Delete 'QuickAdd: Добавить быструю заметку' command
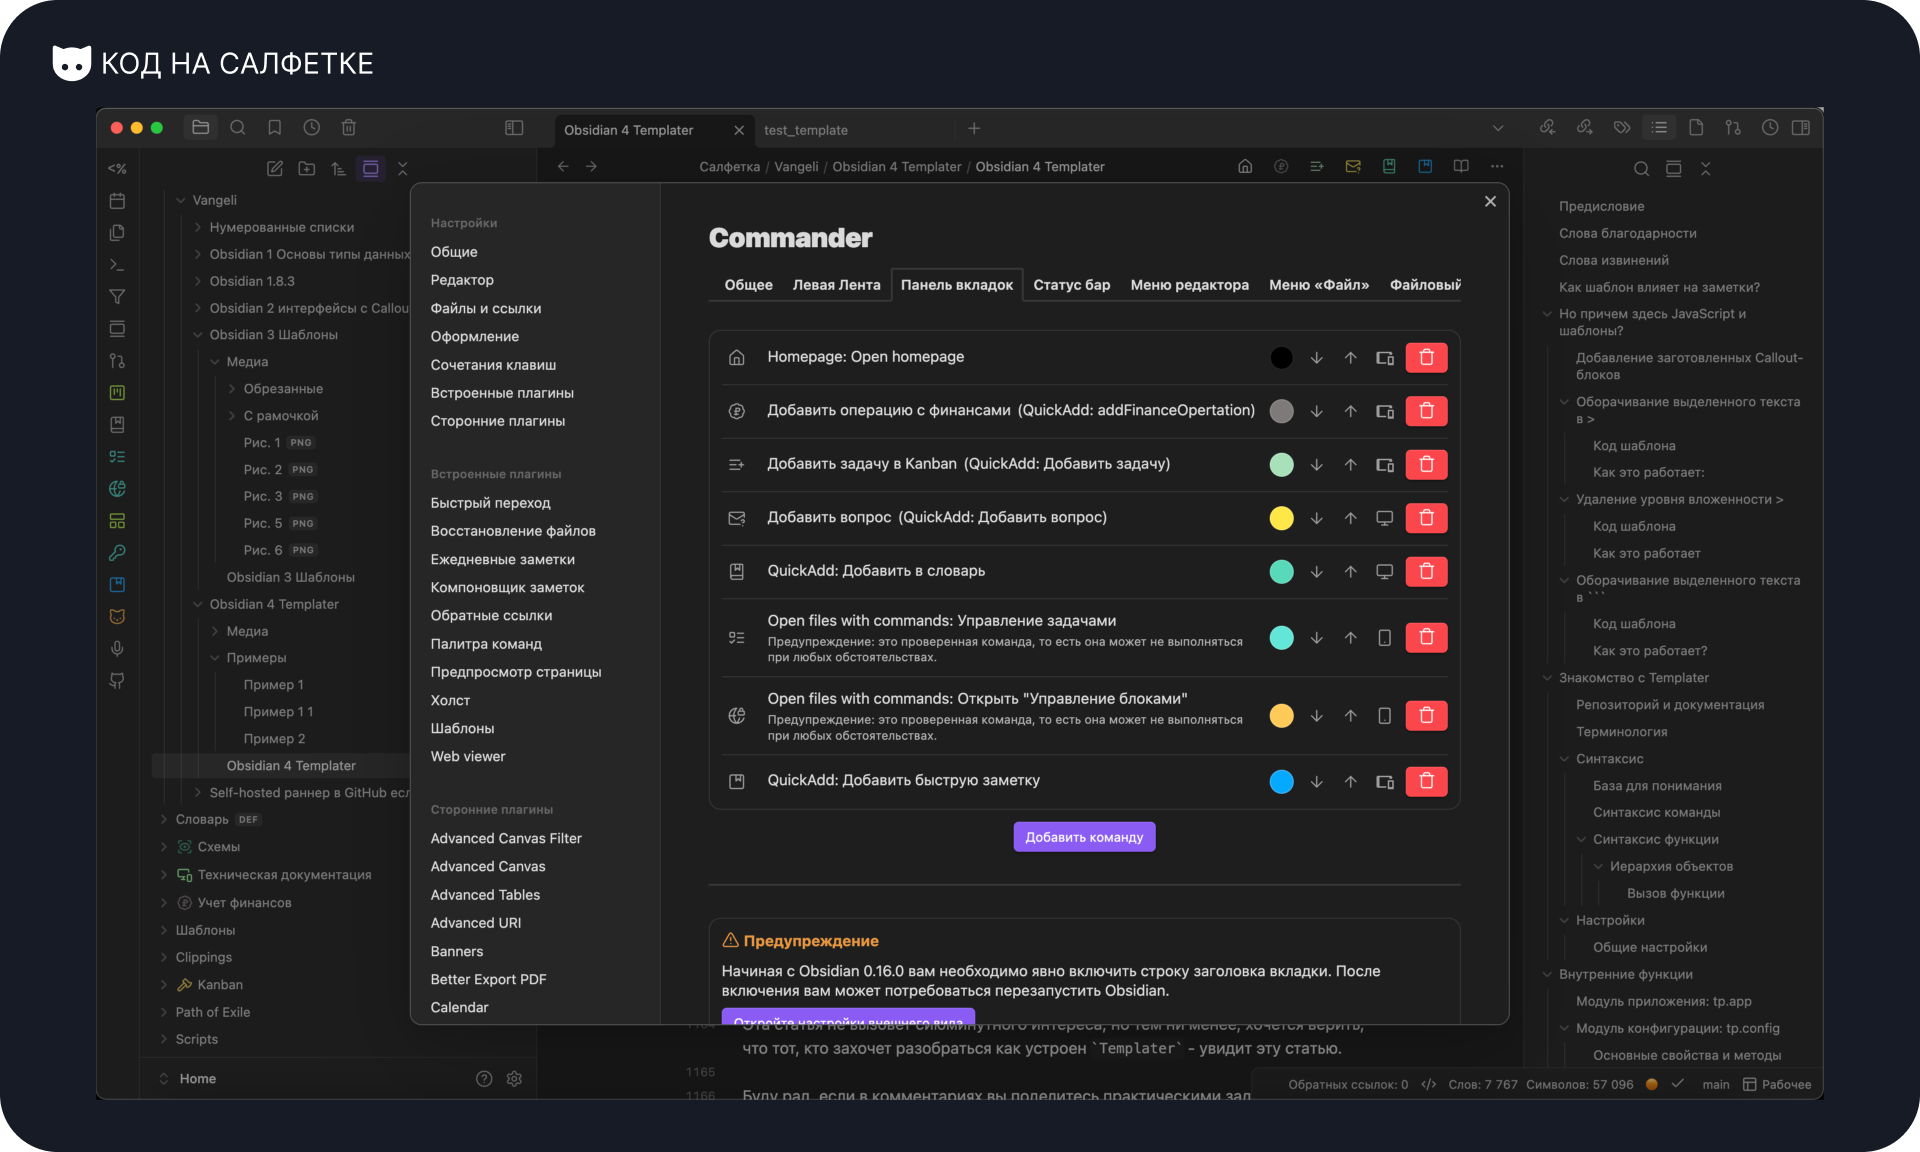The image size is (1920, 1152). [1426, 781]
